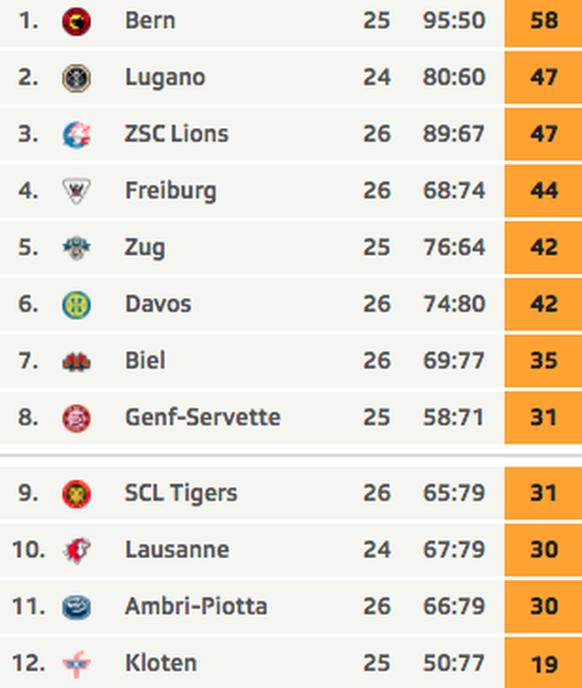This screenshot has height=688, width=582.
Task: Select the ZSC Lions team name
Action: click(x=176, y=133)
